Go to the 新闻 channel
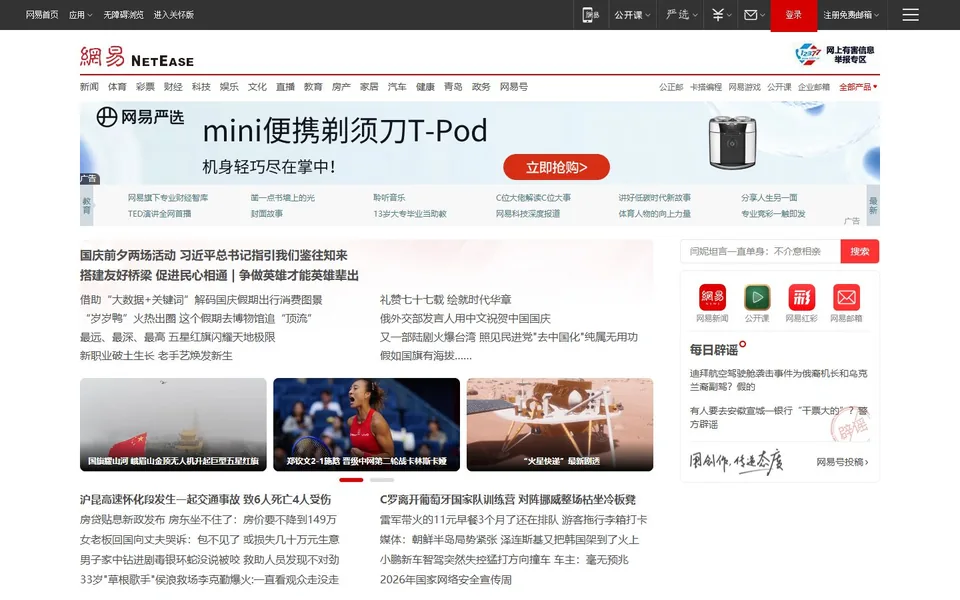 (89, 87)
